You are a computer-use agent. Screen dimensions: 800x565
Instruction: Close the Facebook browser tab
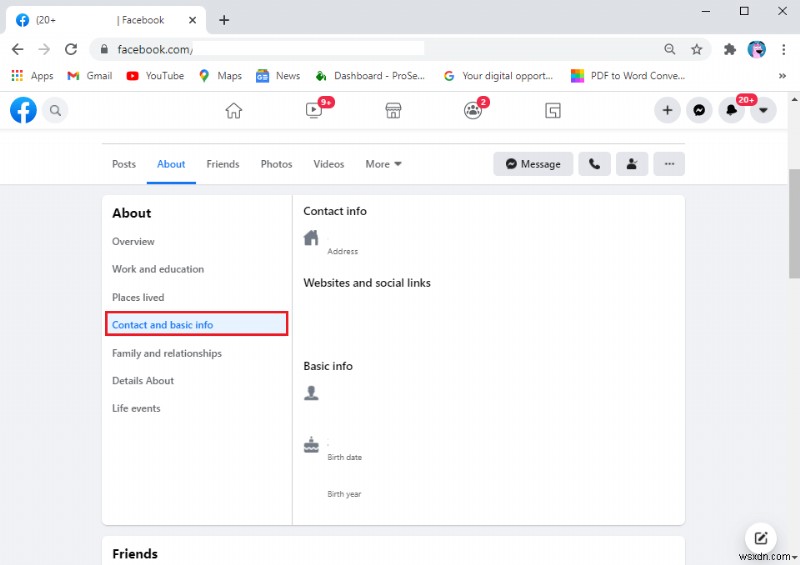click(192, 20)
